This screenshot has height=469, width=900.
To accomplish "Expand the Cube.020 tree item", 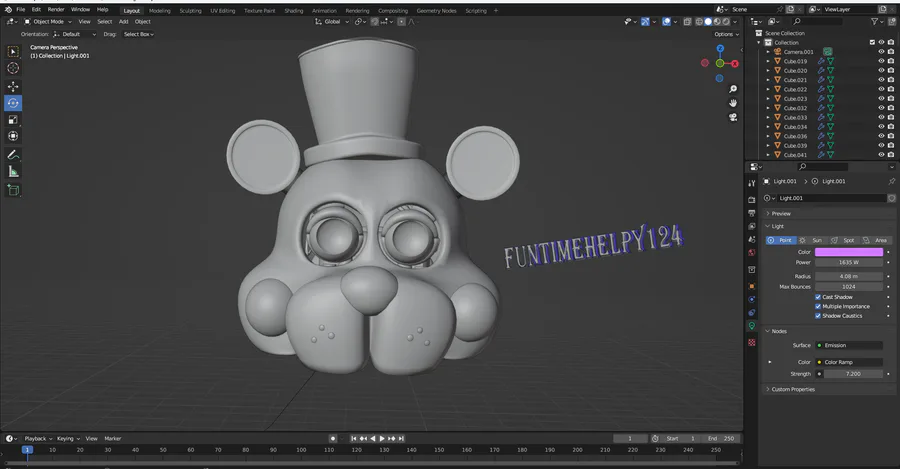I will click(x=768, y=71).
